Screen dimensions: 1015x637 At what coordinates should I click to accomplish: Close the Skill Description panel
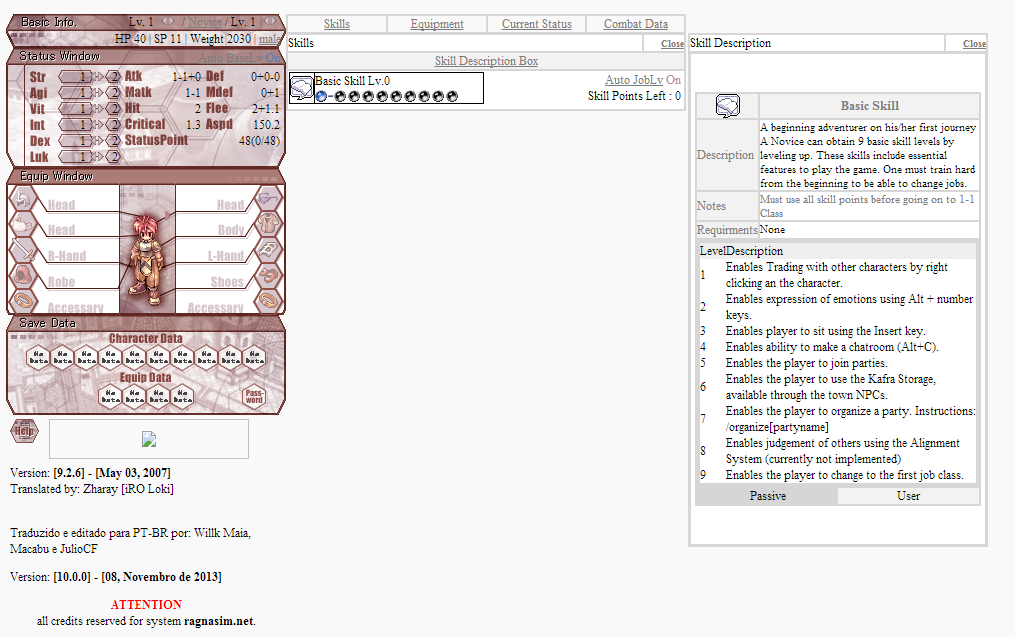coord(974,43)
